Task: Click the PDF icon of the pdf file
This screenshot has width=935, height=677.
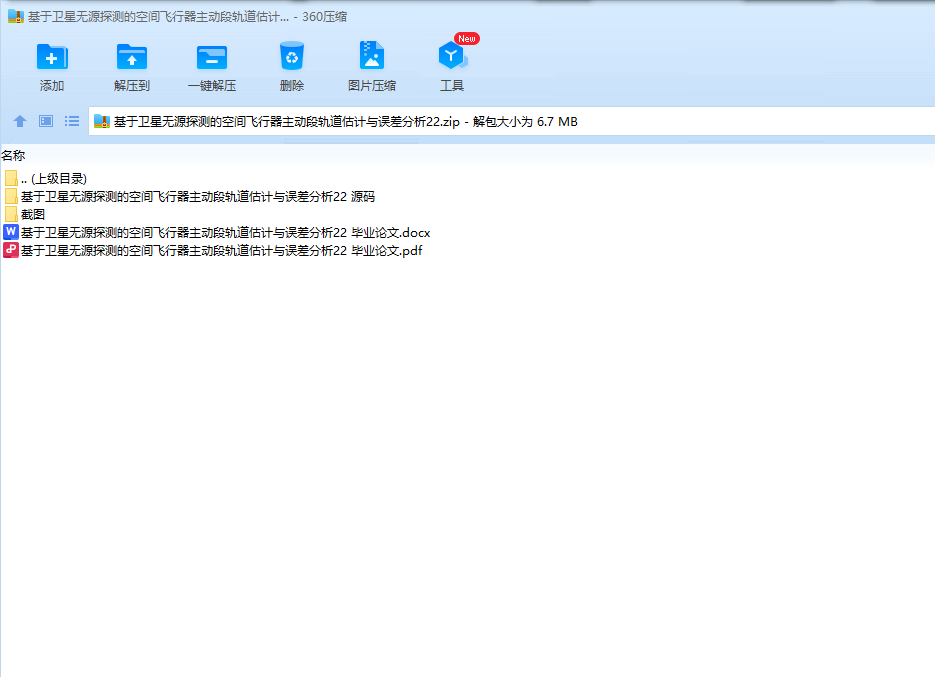Action: tap(11, 250)
